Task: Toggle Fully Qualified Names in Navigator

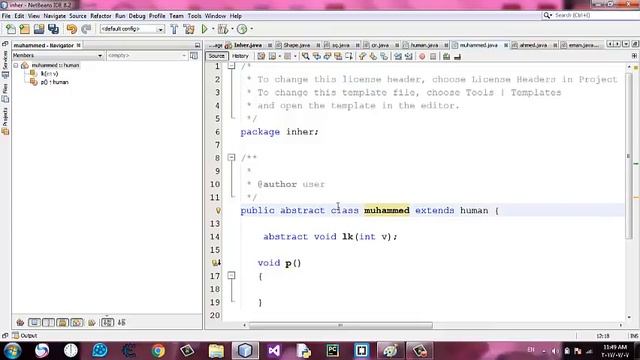Action: [92, 322]
